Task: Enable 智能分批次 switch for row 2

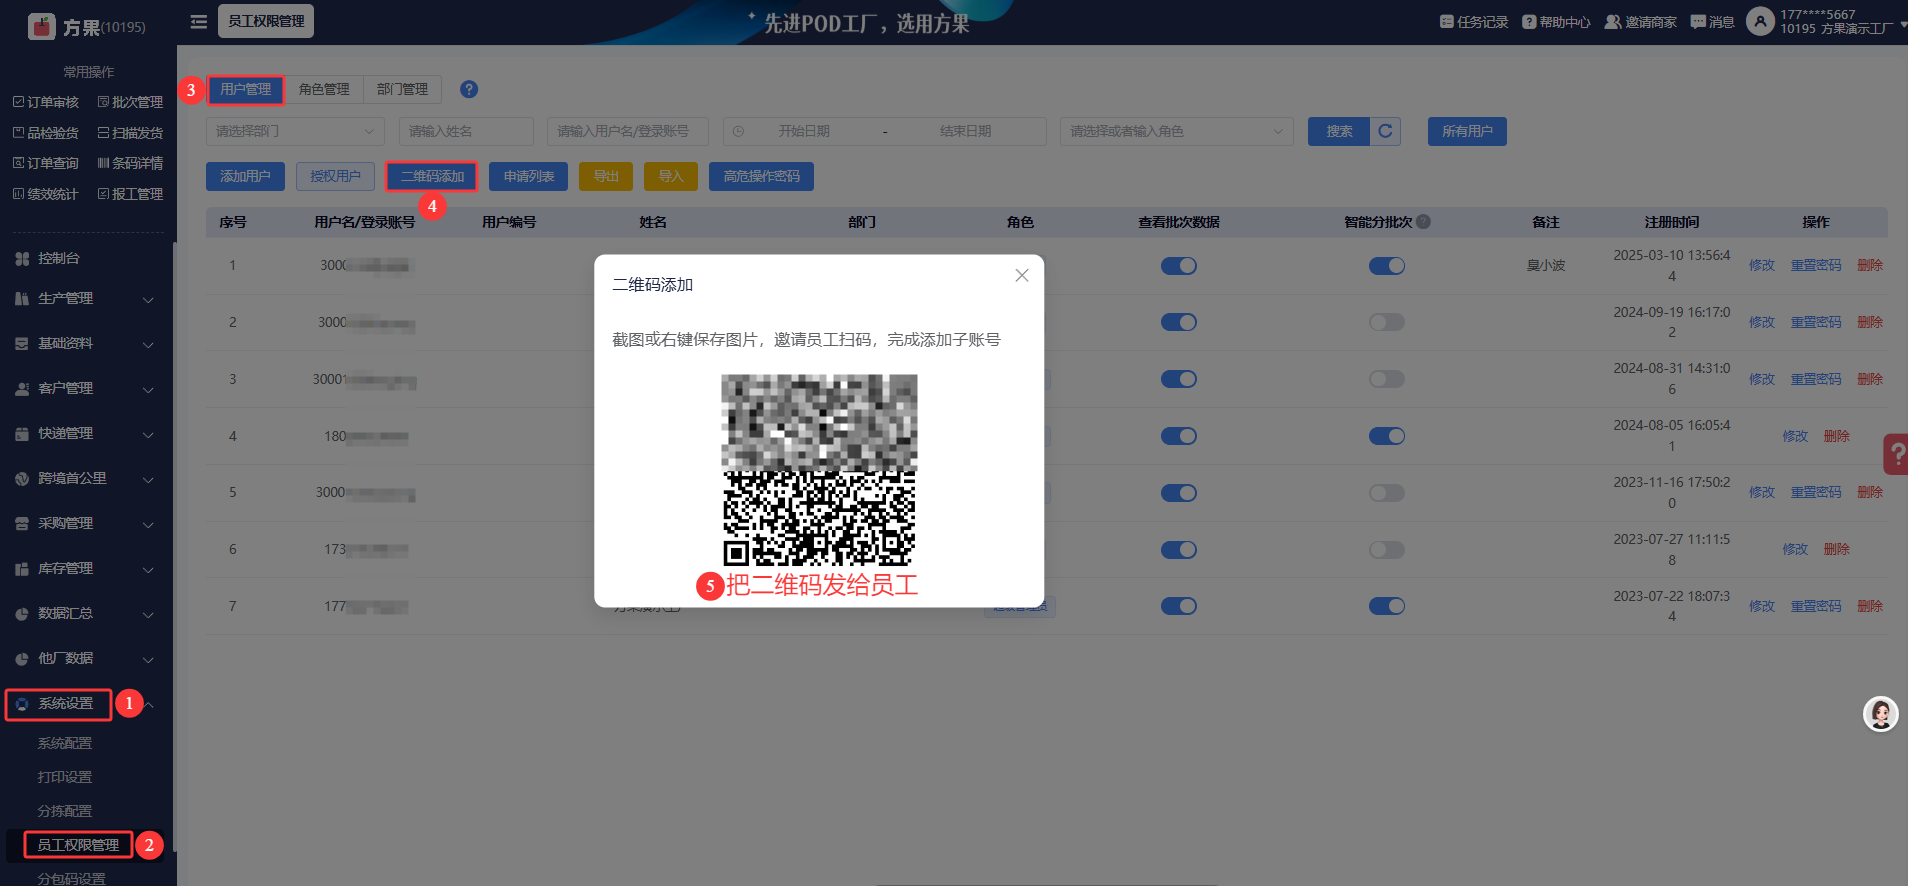Action: (1386, 322)
